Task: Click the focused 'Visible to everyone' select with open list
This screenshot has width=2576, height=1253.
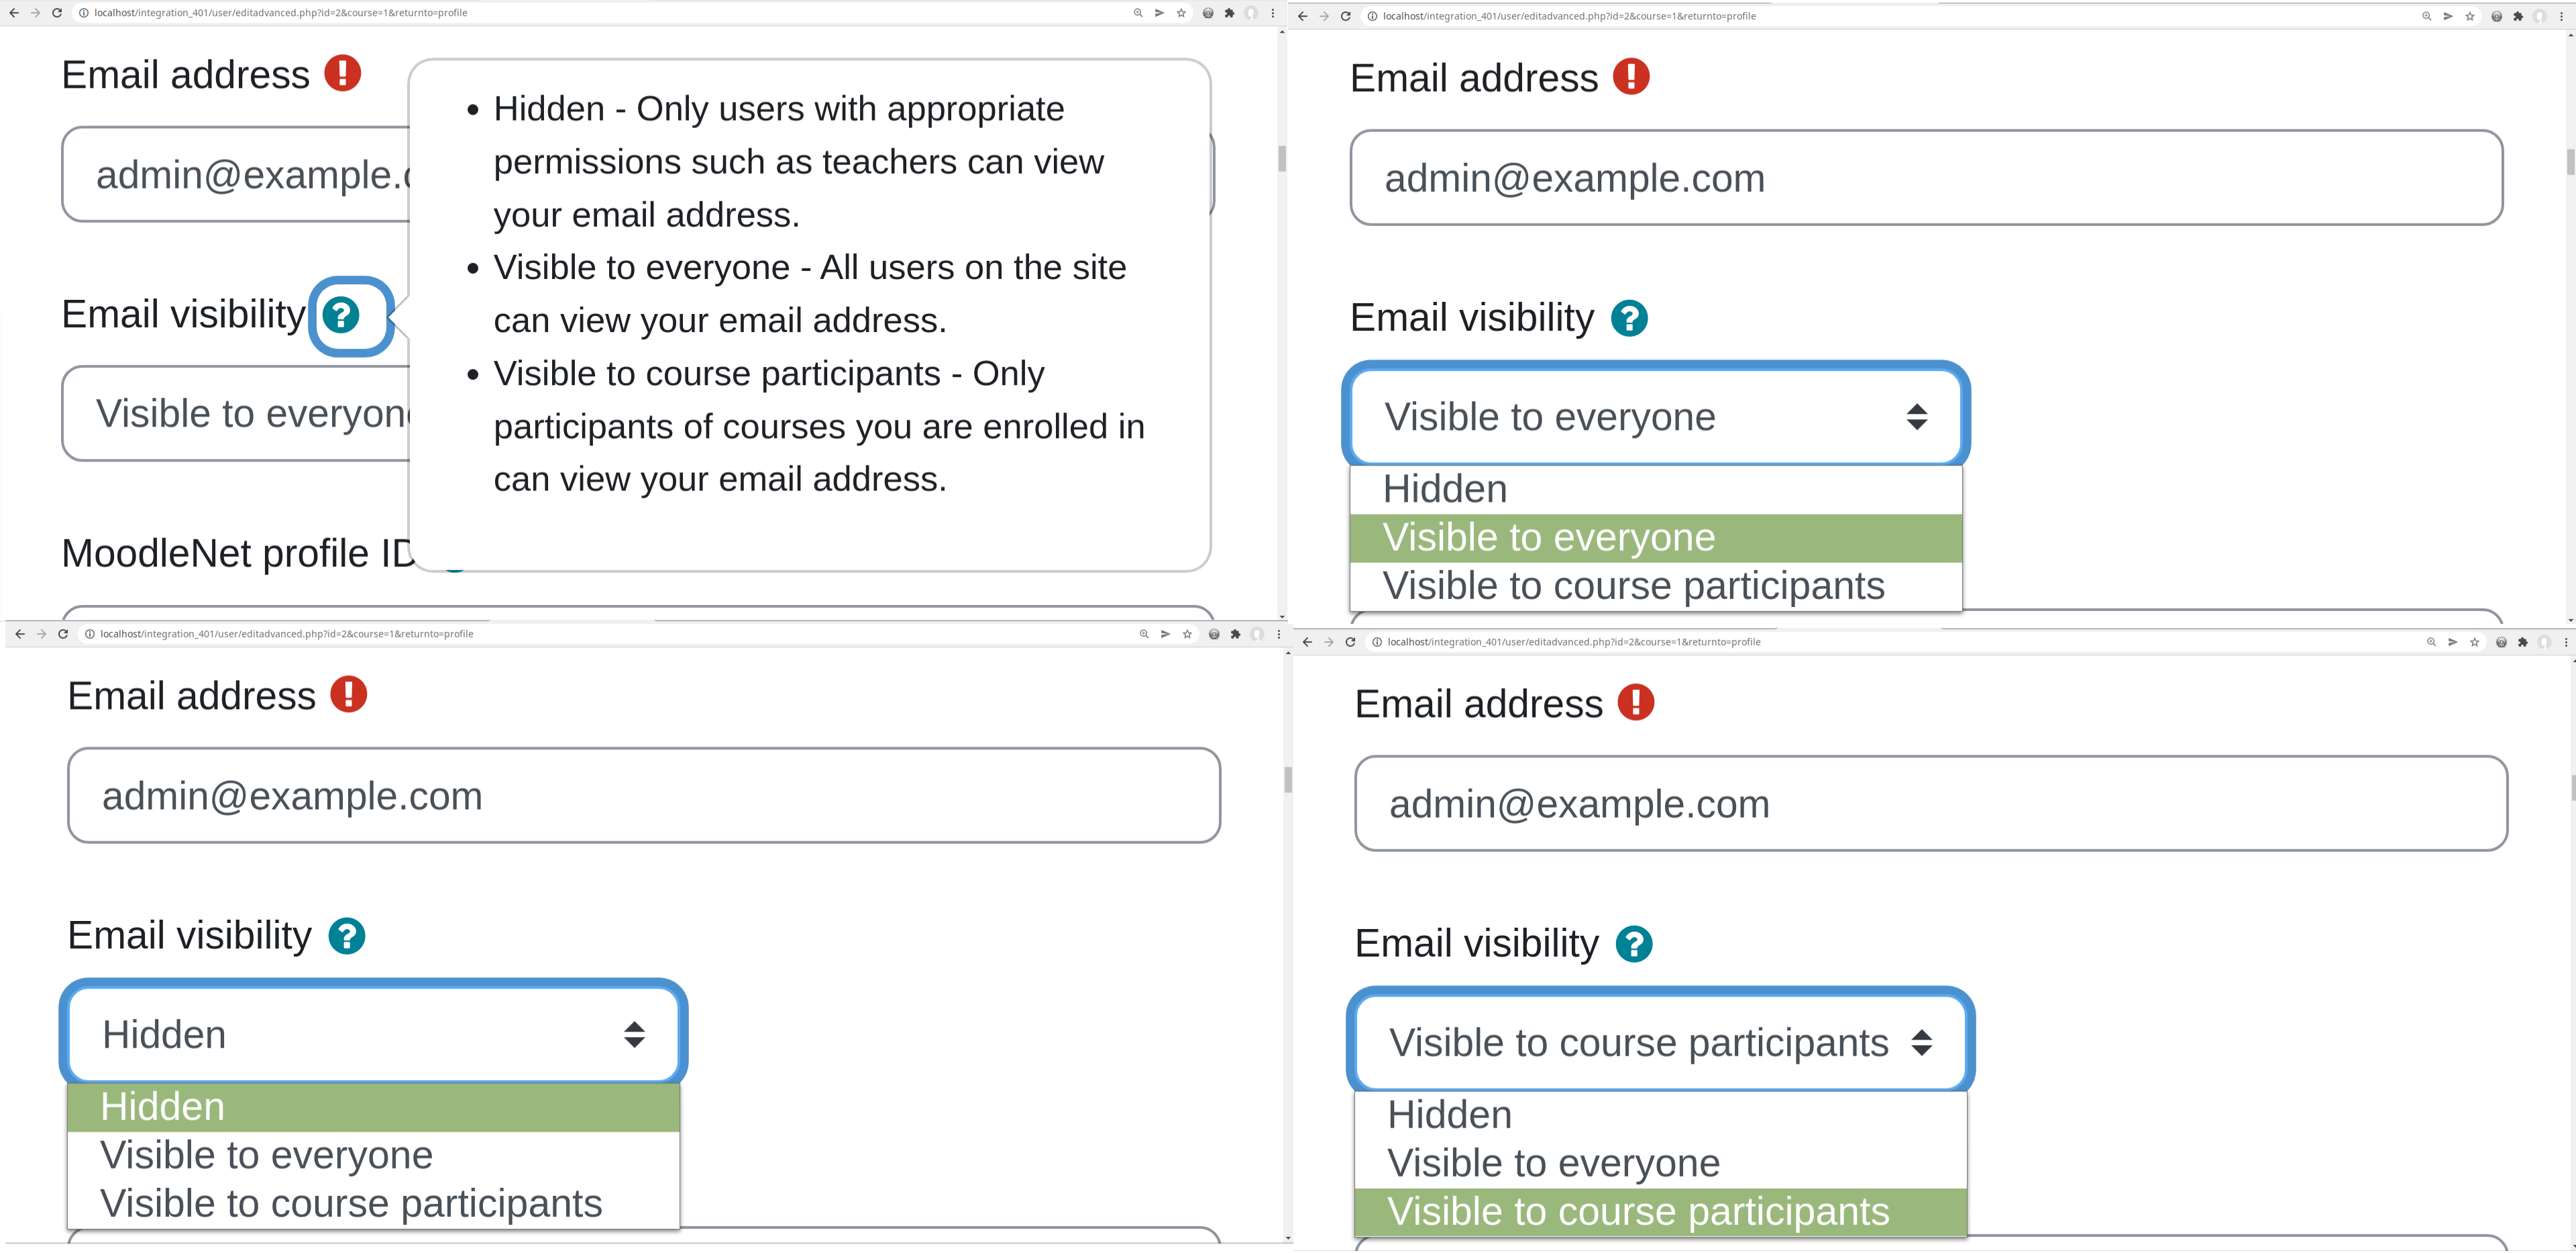Action: point(1656,416)
